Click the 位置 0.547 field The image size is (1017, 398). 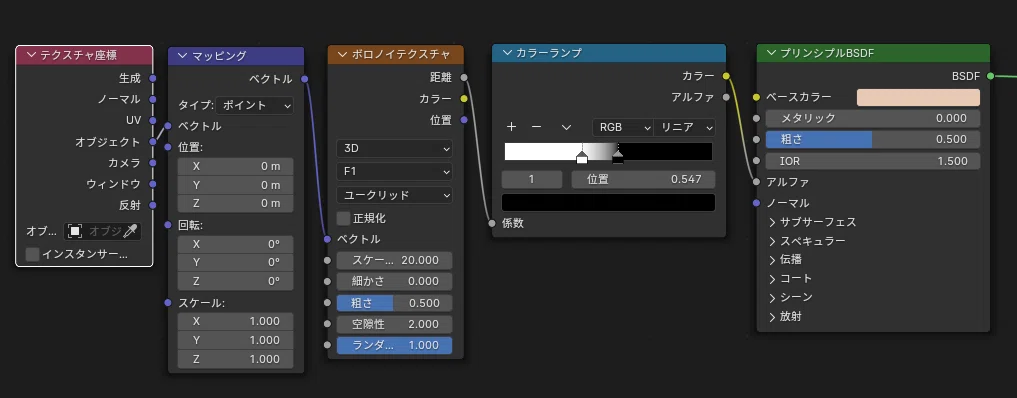click(643, 180)
